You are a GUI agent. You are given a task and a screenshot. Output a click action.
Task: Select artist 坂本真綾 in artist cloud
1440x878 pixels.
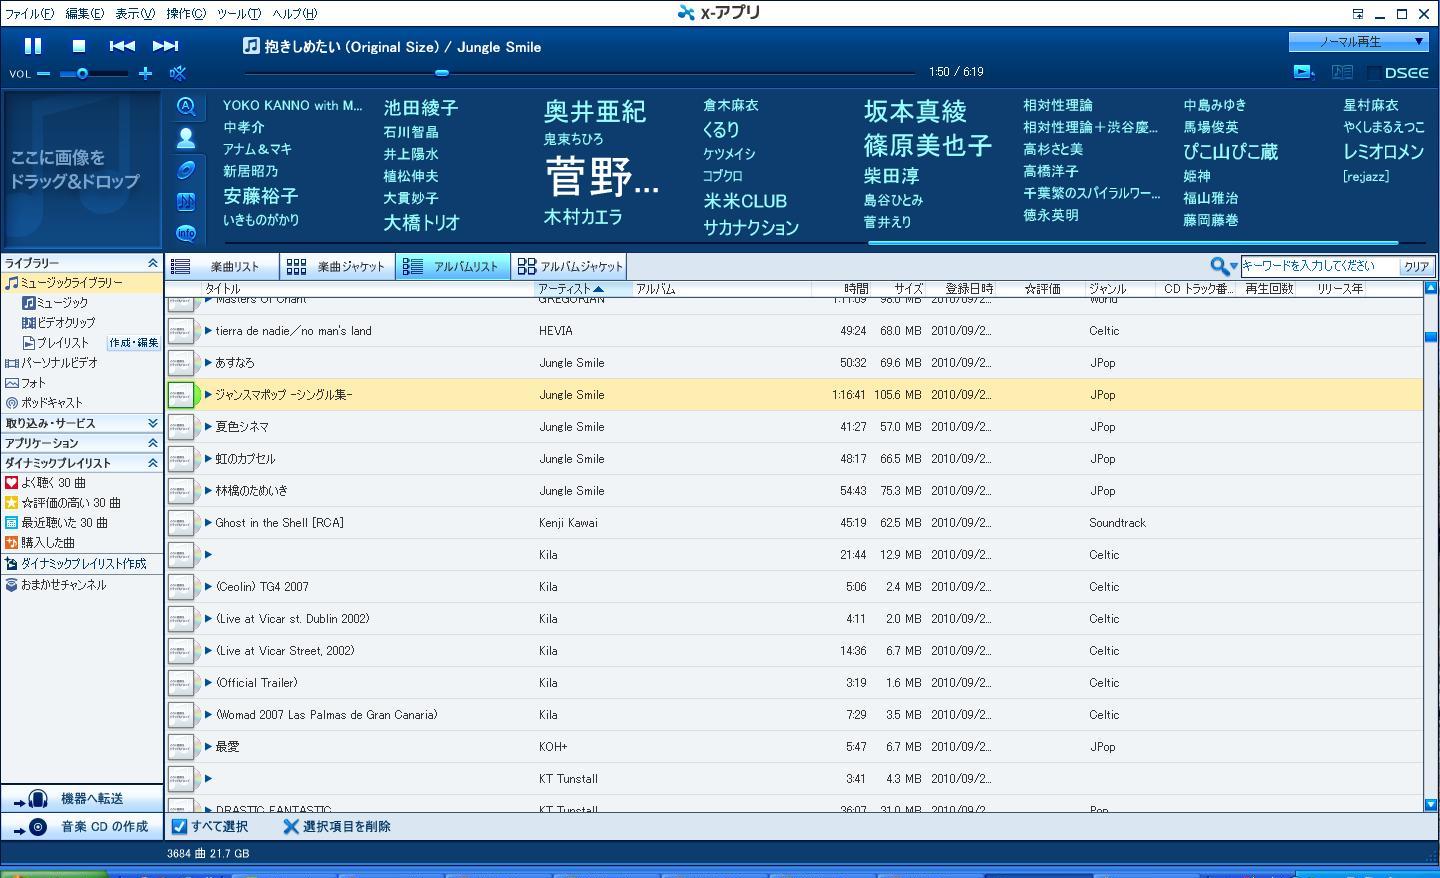(x=915, y=111)
